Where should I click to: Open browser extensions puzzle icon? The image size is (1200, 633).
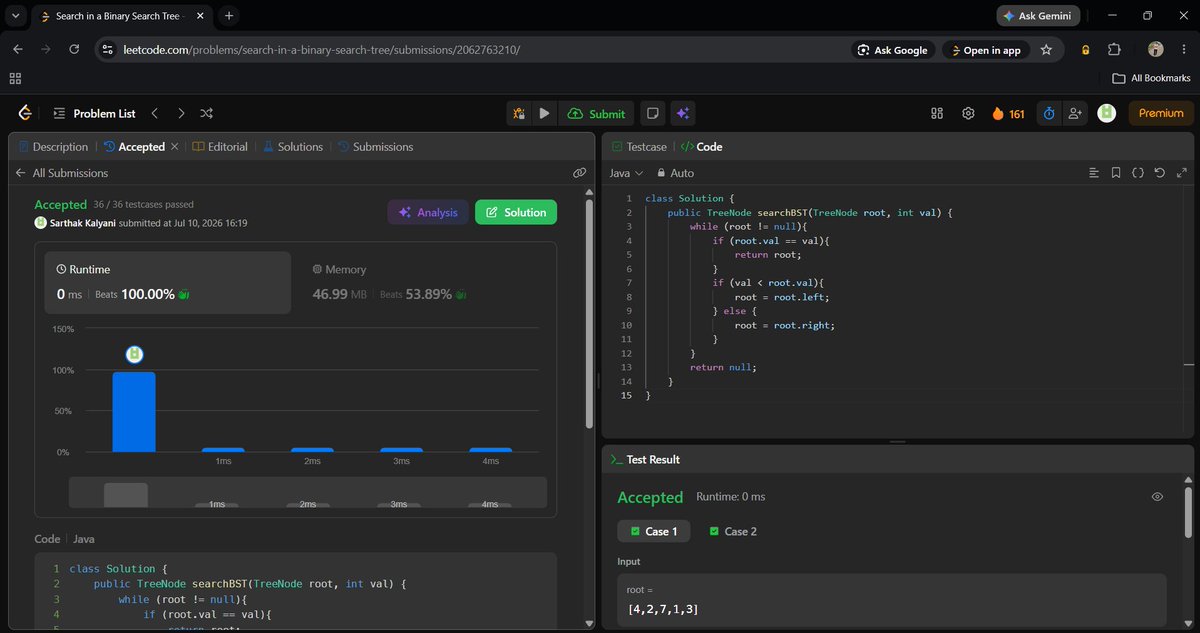point(1114,50)
